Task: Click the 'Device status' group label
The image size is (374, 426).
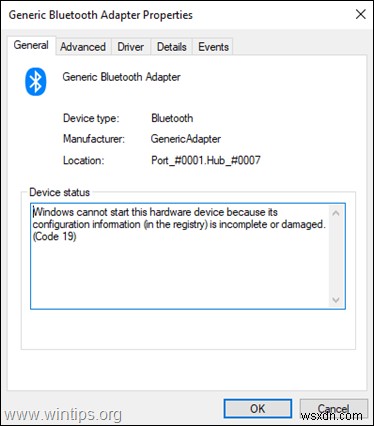Action: click(60, 192)
